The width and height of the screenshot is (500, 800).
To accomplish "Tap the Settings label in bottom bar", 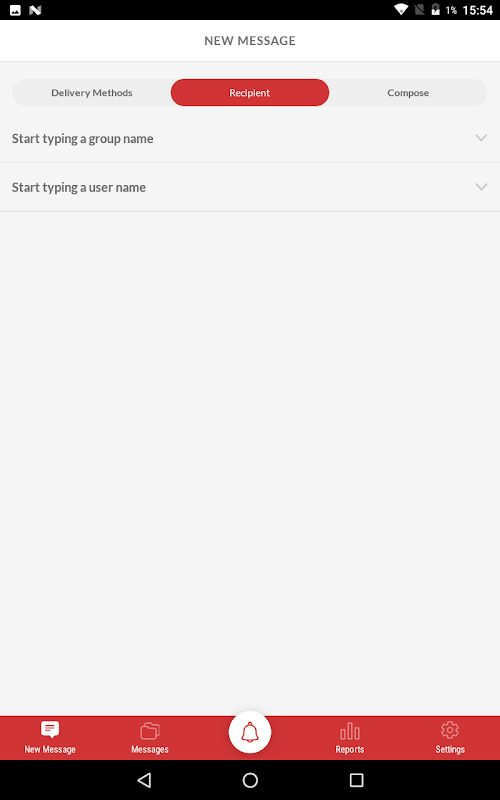I will 450,749.
